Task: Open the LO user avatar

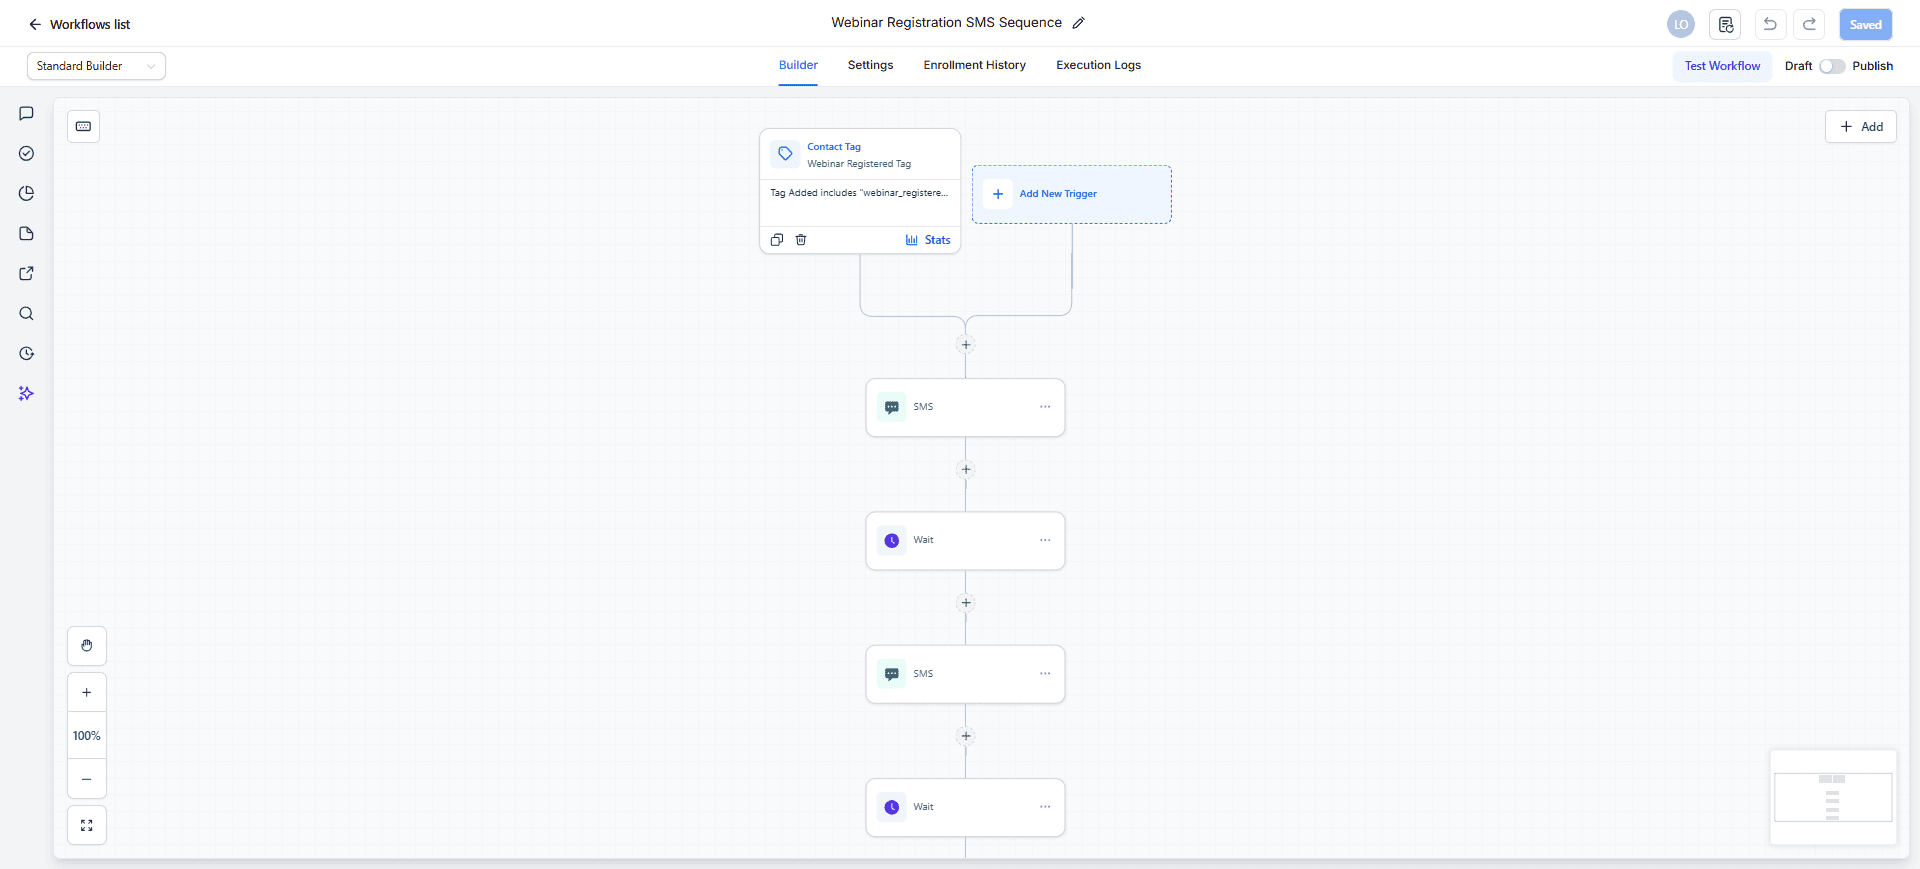Action: tap(1681, 24)
